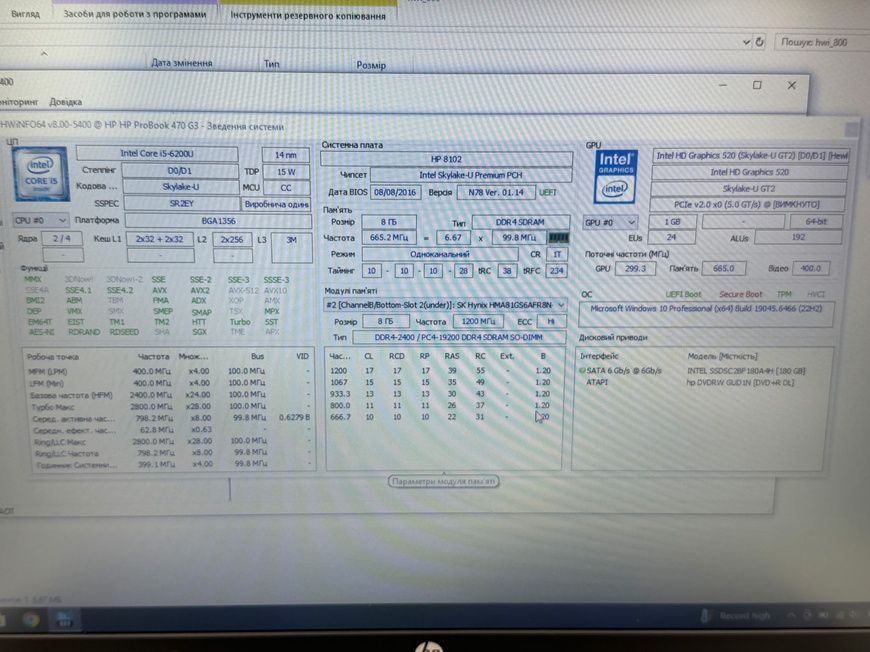
Task: Click the UEFI Boot status label
Action: click(x=683, y=295)
